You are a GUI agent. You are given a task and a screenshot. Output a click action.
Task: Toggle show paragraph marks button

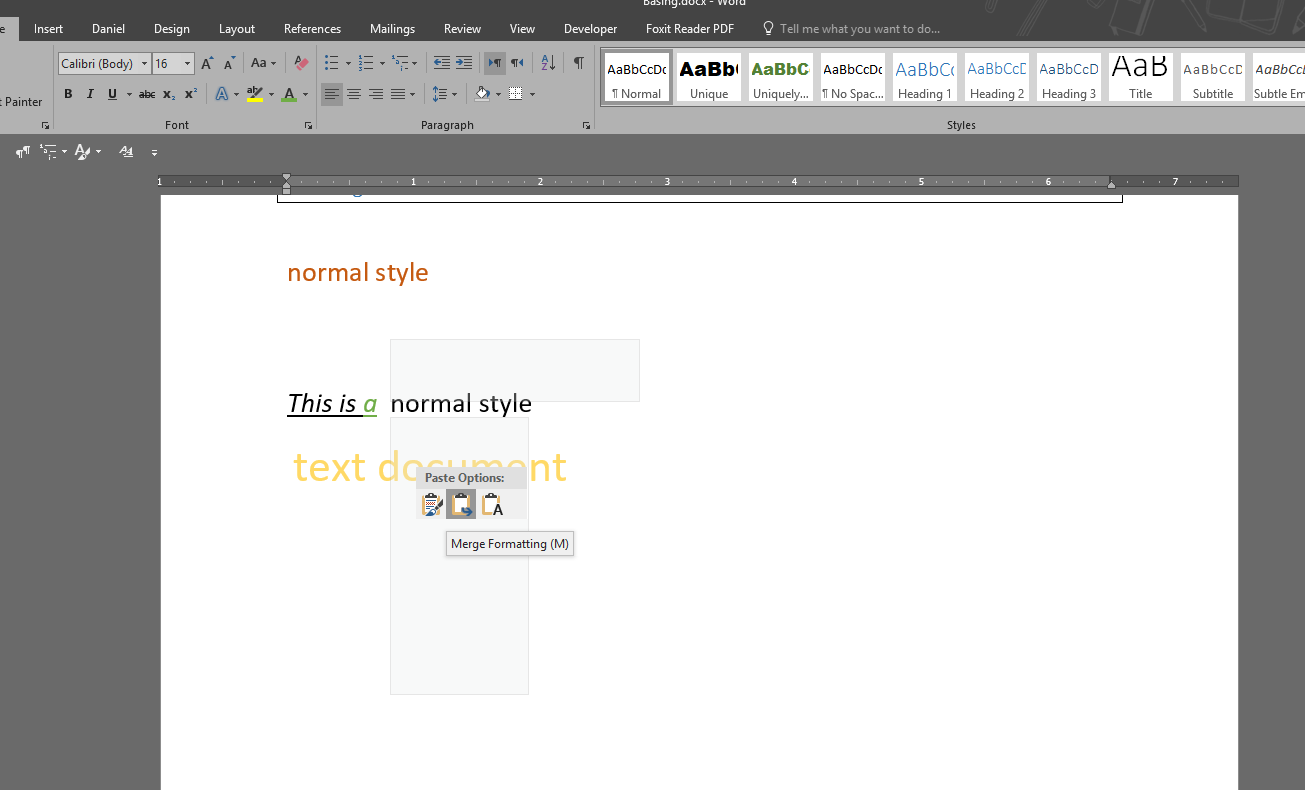(578, 64)
